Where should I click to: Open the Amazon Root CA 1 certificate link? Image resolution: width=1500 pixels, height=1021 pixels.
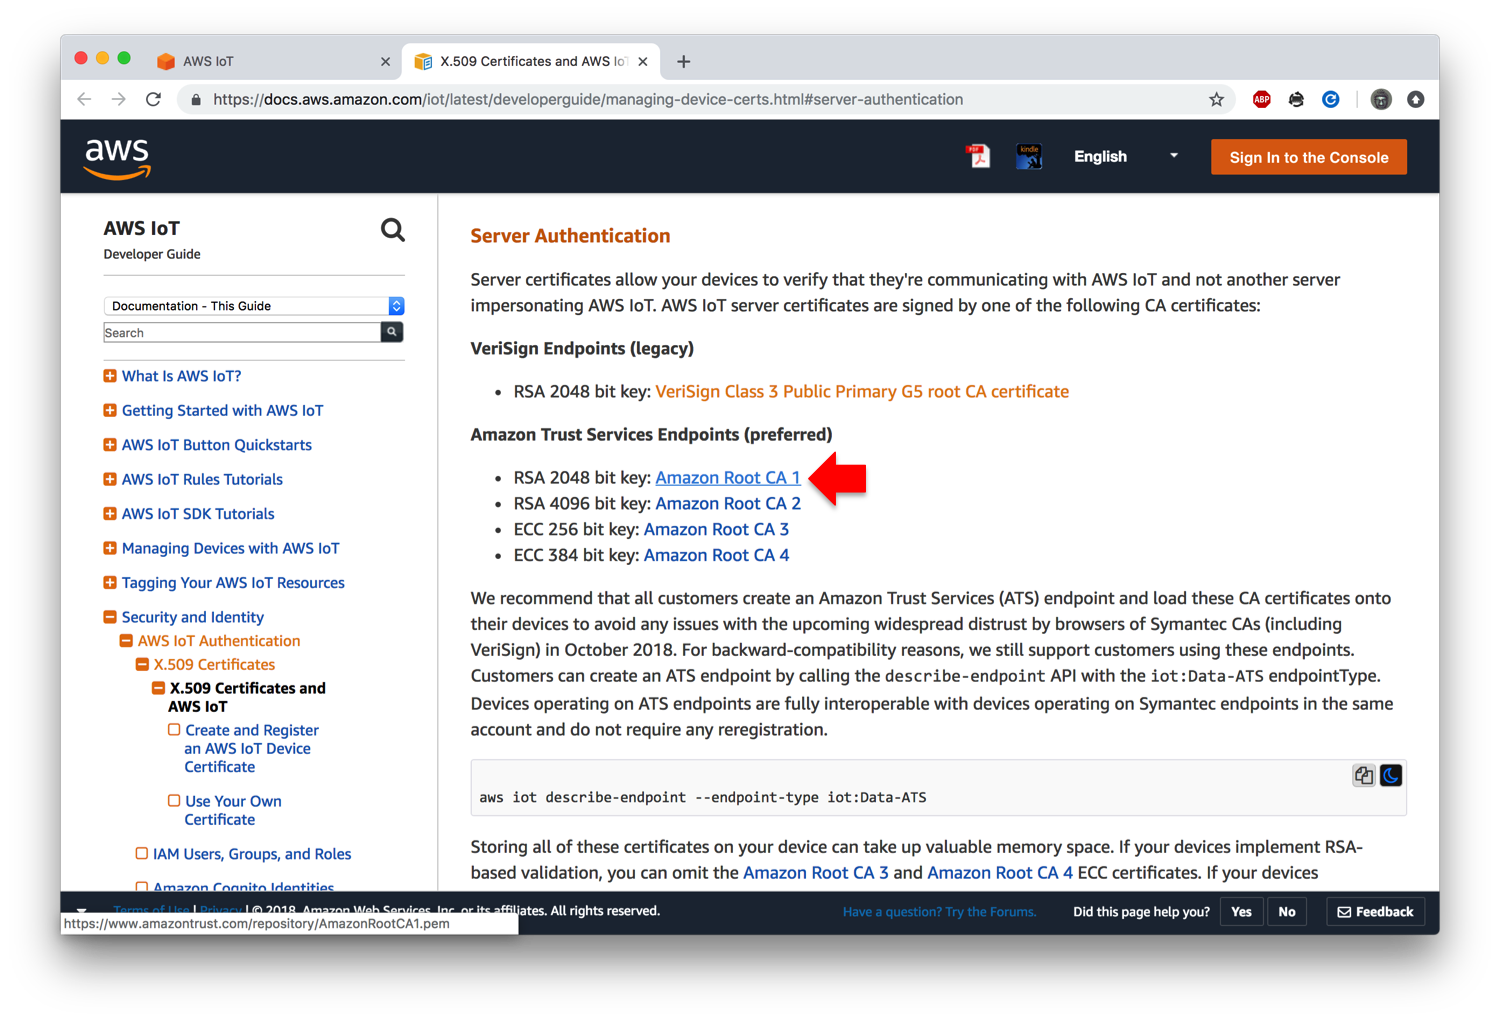[727, 478]
